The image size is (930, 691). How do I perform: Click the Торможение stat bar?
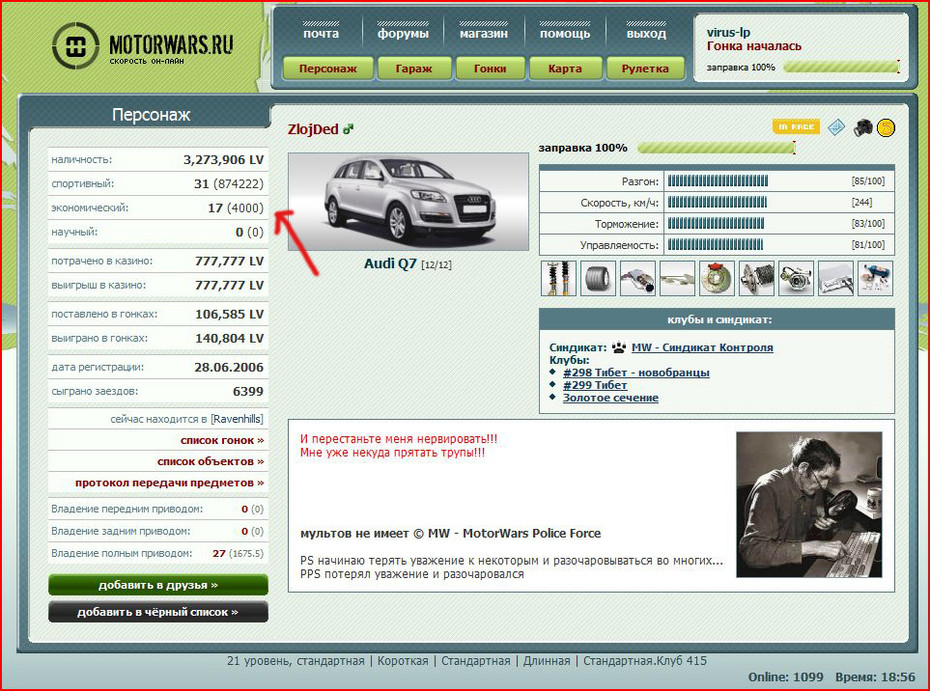point(716,224)
